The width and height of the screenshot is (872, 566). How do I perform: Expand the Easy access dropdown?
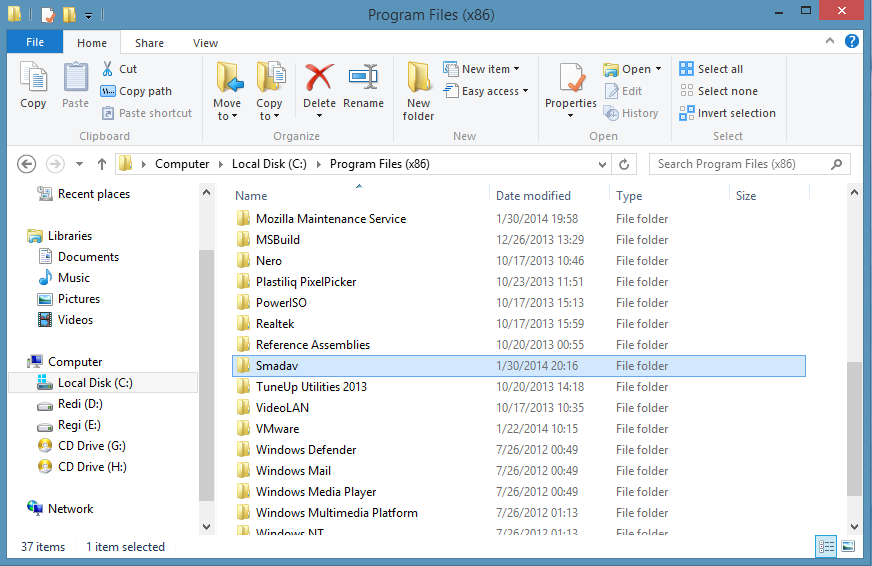coord(526,91)
